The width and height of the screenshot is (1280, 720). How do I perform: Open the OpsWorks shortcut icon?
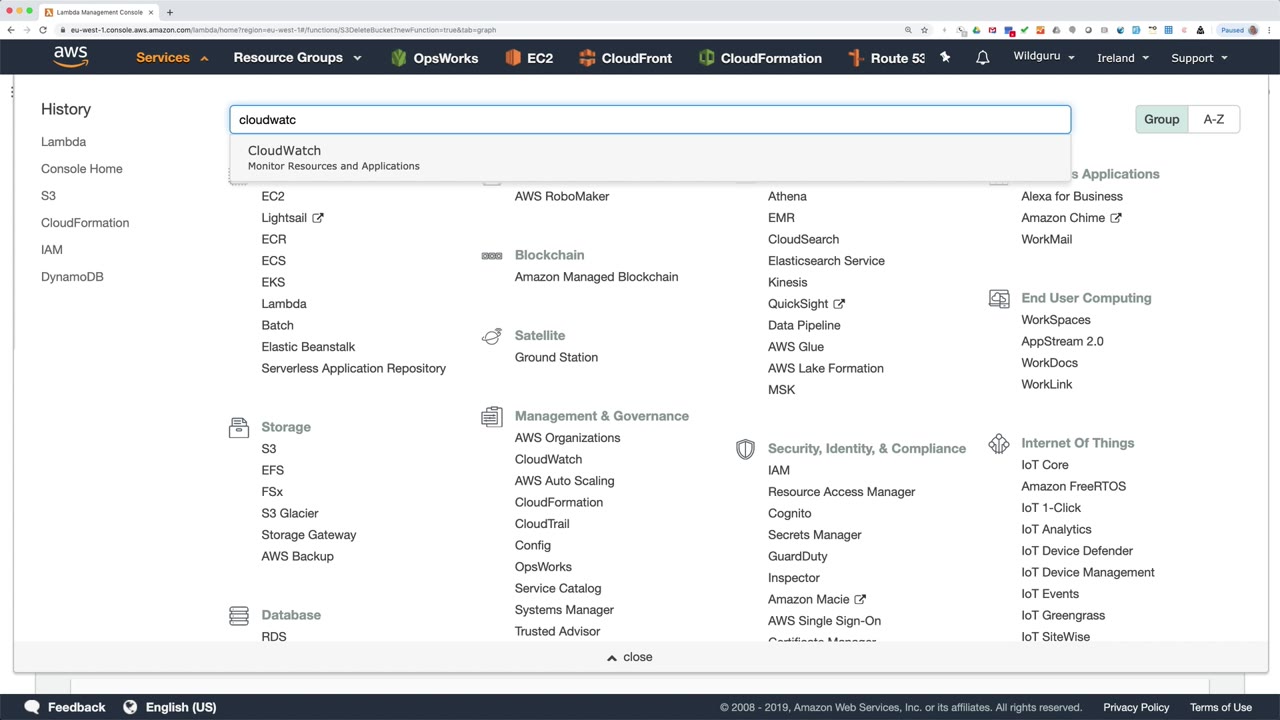point(399,58)
